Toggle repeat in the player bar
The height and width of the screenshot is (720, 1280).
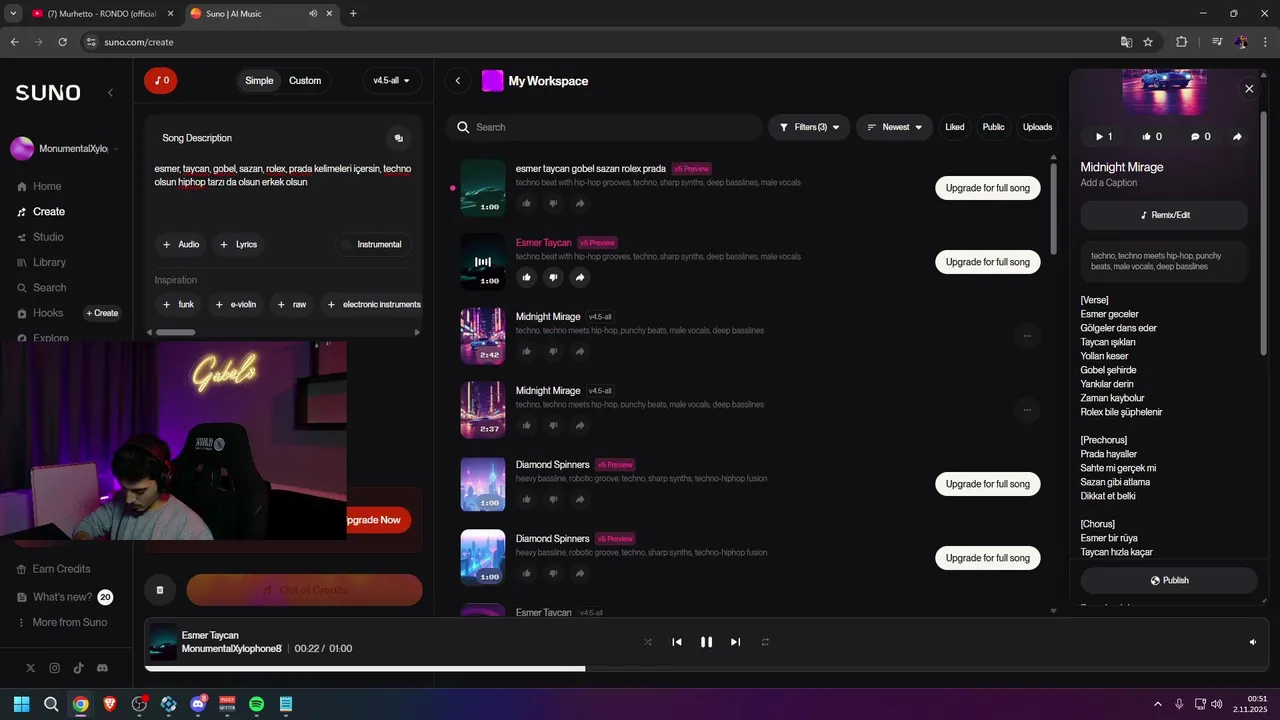765,642
